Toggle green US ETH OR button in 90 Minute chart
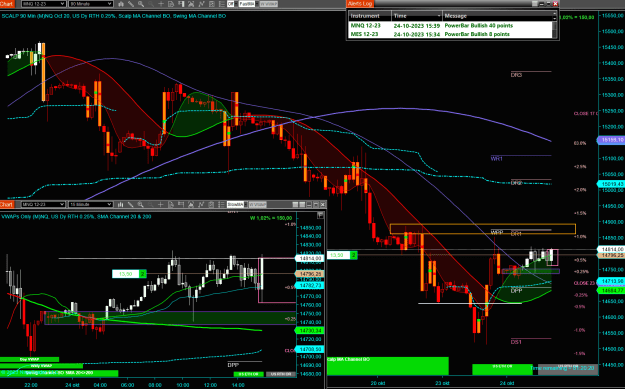 point(502,369)
